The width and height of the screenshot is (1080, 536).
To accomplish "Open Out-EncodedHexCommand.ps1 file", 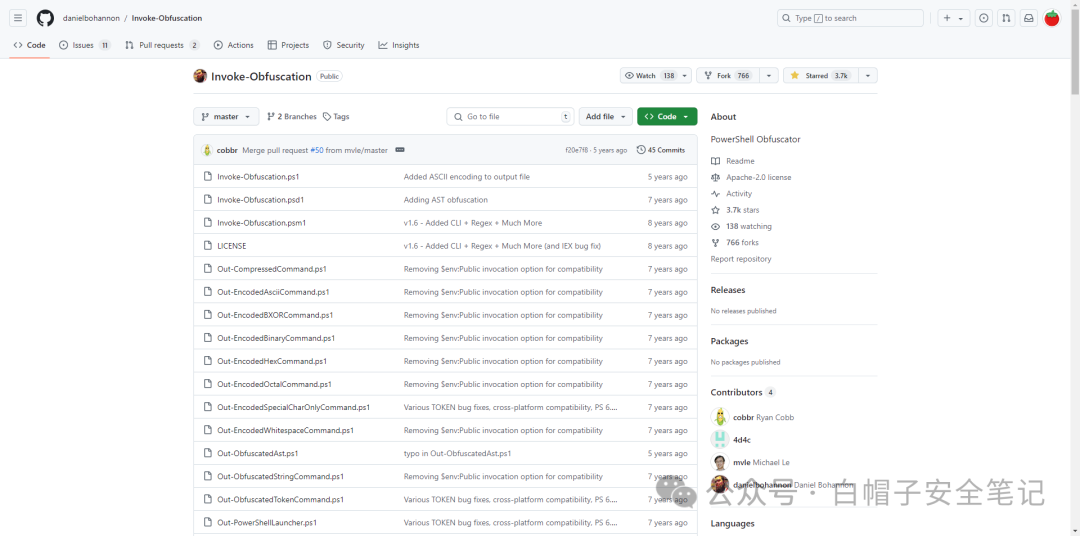I will point(271,361).
